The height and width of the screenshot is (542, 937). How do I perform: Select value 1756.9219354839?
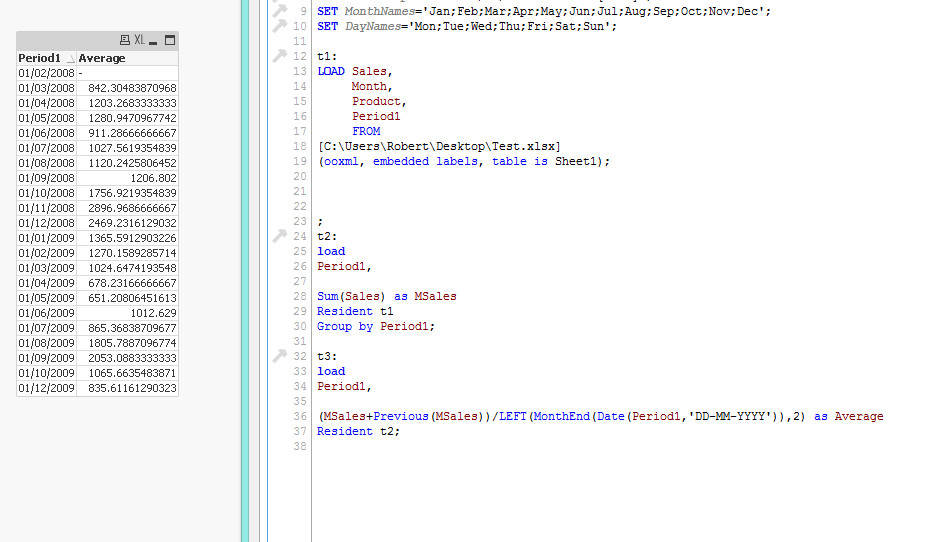point(127,193)
